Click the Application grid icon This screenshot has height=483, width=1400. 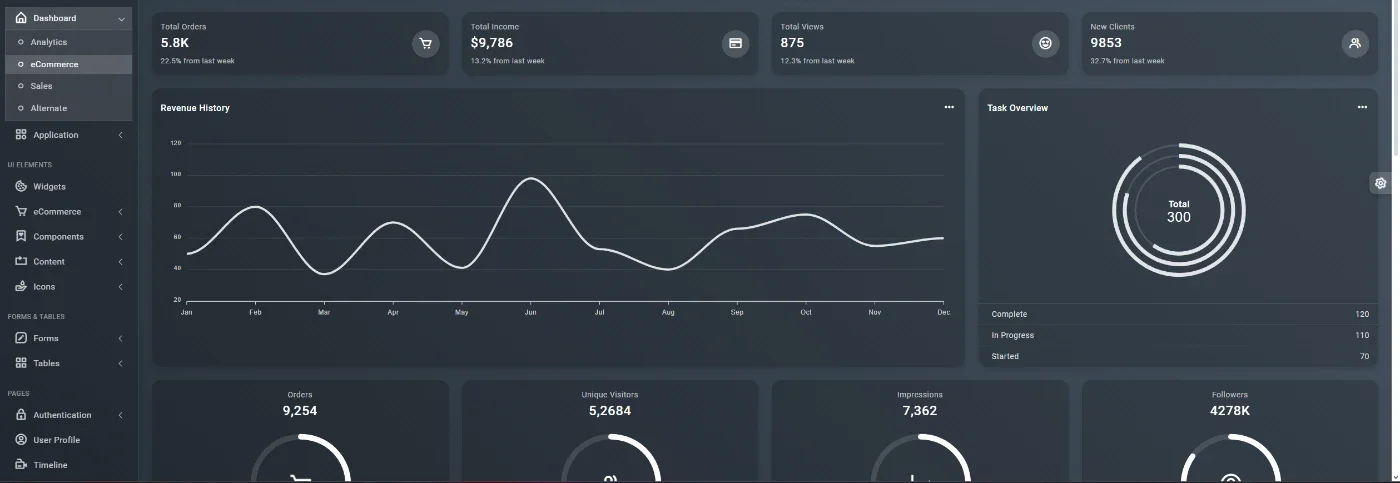(21, 135)
